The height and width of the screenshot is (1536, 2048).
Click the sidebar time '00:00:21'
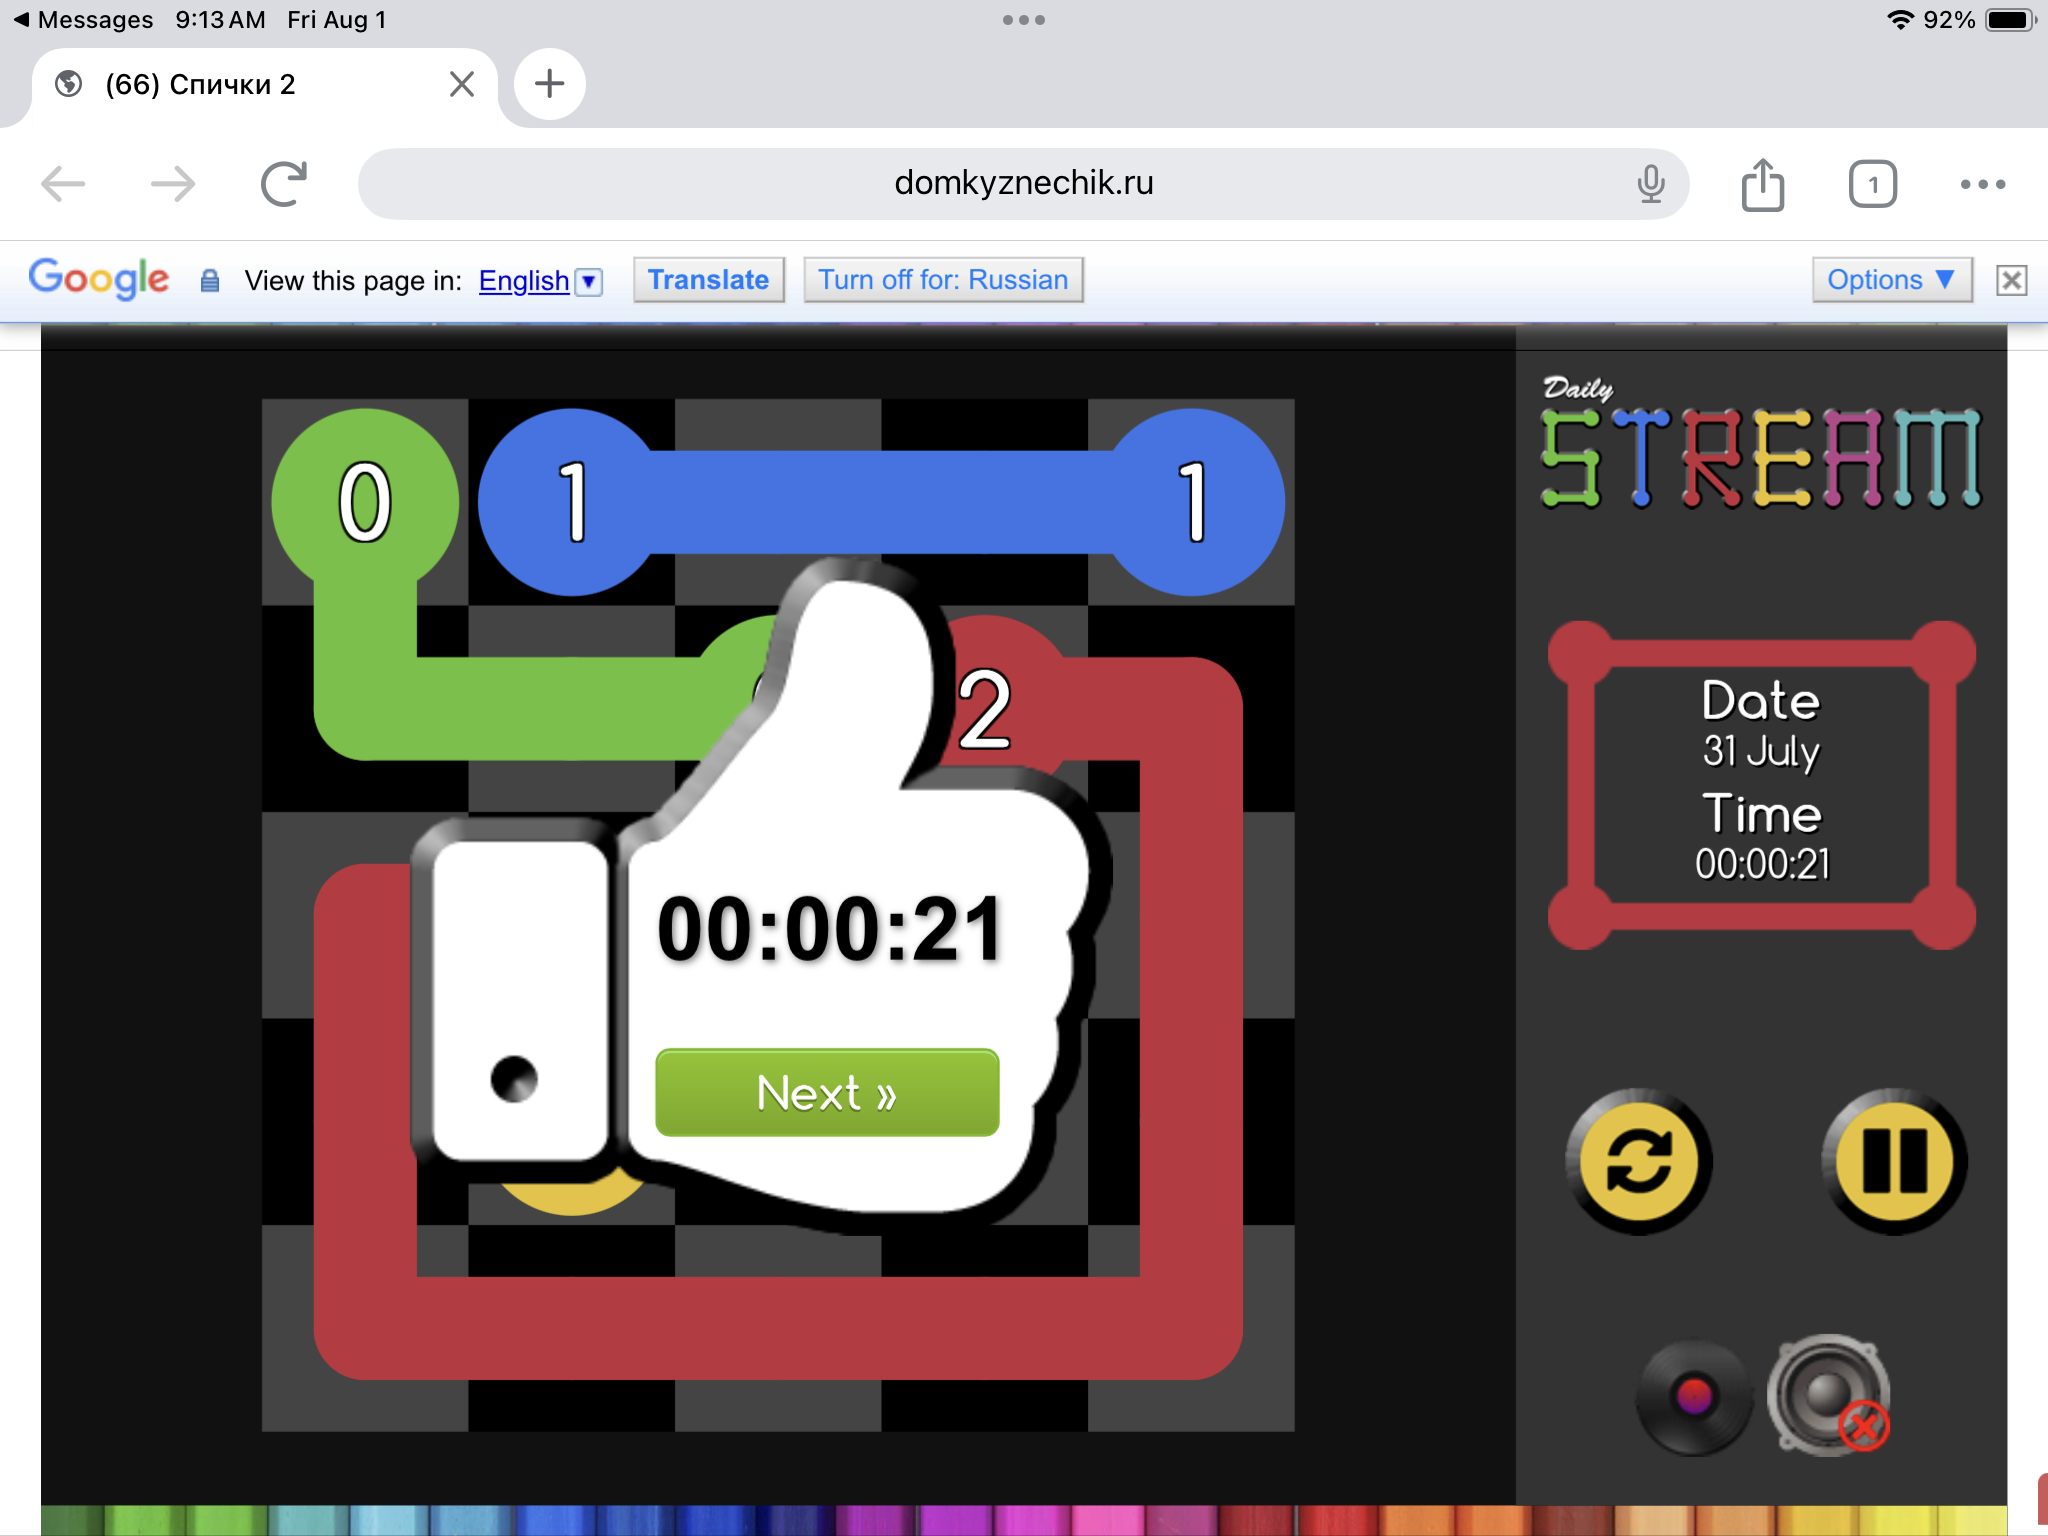coord(1762,864)
